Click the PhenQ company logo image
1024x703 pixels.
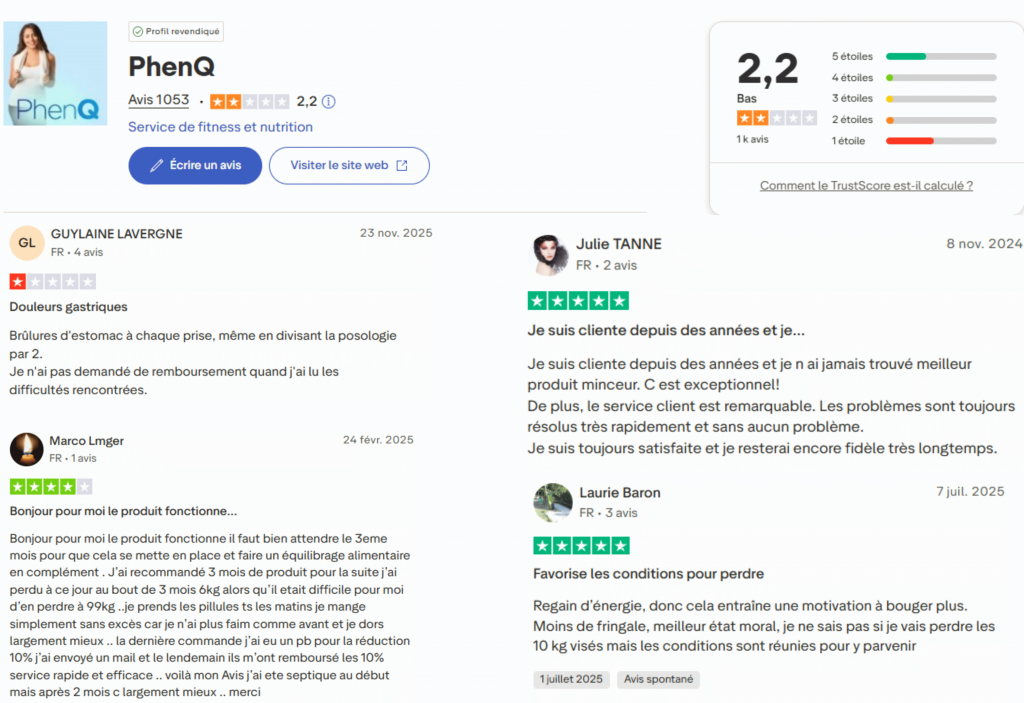pyautogui.click(x=55, y=72)
